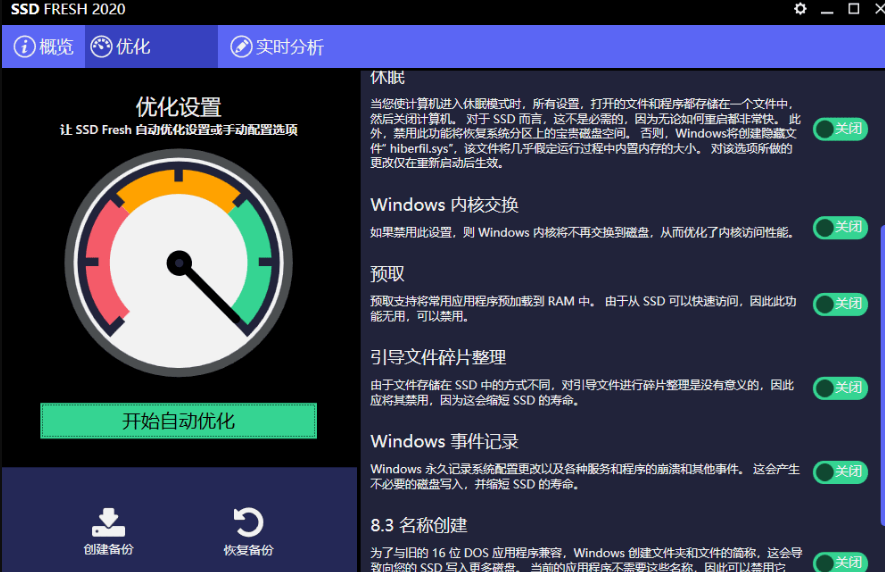Maximize the SSD Fresh window
Image resolution: width=885 pixels, height=572 pixels.
[853, 9]
